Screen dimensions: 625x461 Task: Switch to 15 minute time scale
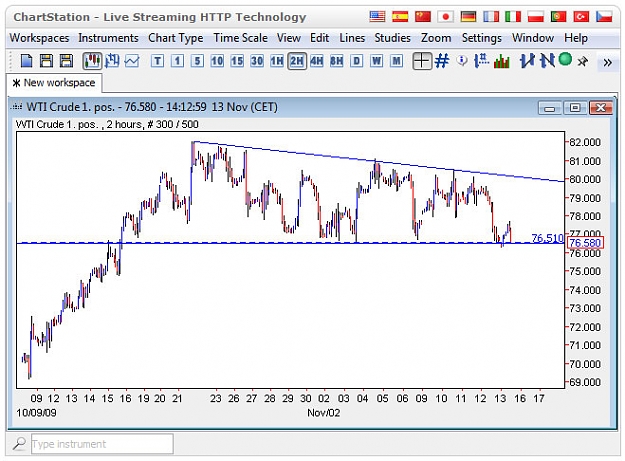point(237,61)
